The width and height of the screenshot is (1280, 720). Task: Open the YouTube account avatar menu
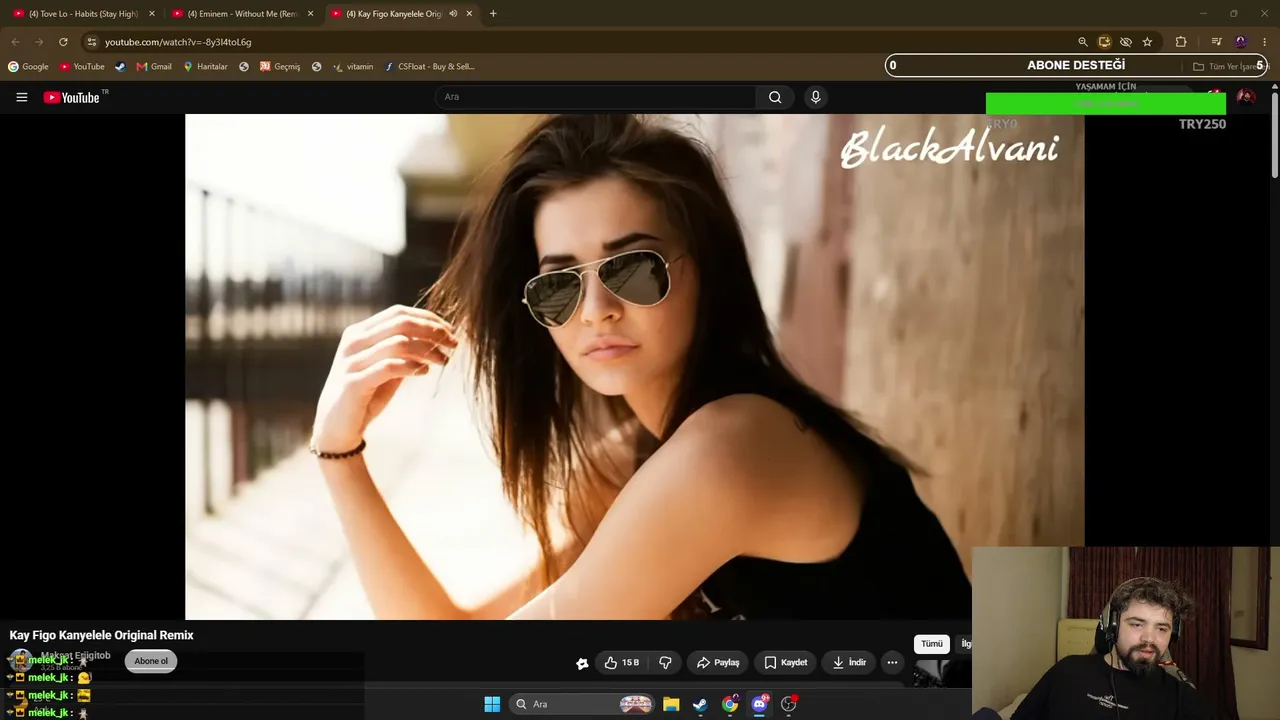1245,97
